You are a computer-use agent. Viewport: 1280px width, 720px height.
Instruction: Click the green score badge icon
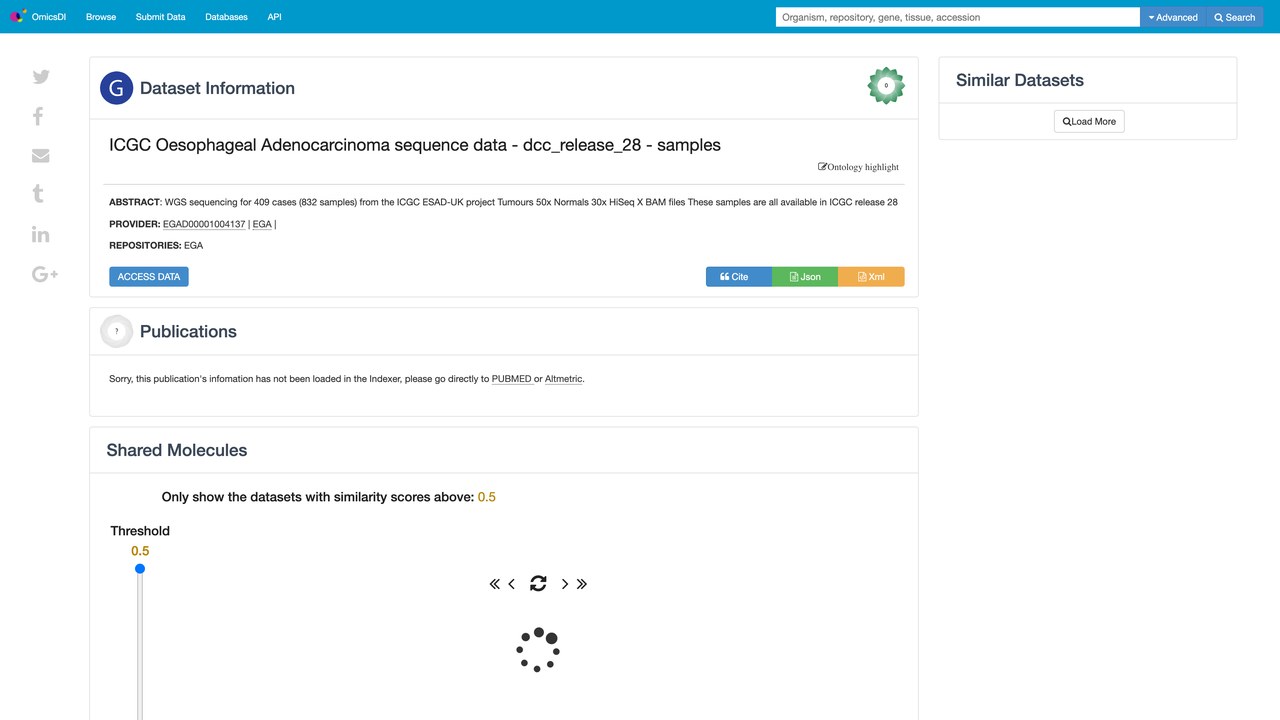click(x=886, y=86)
